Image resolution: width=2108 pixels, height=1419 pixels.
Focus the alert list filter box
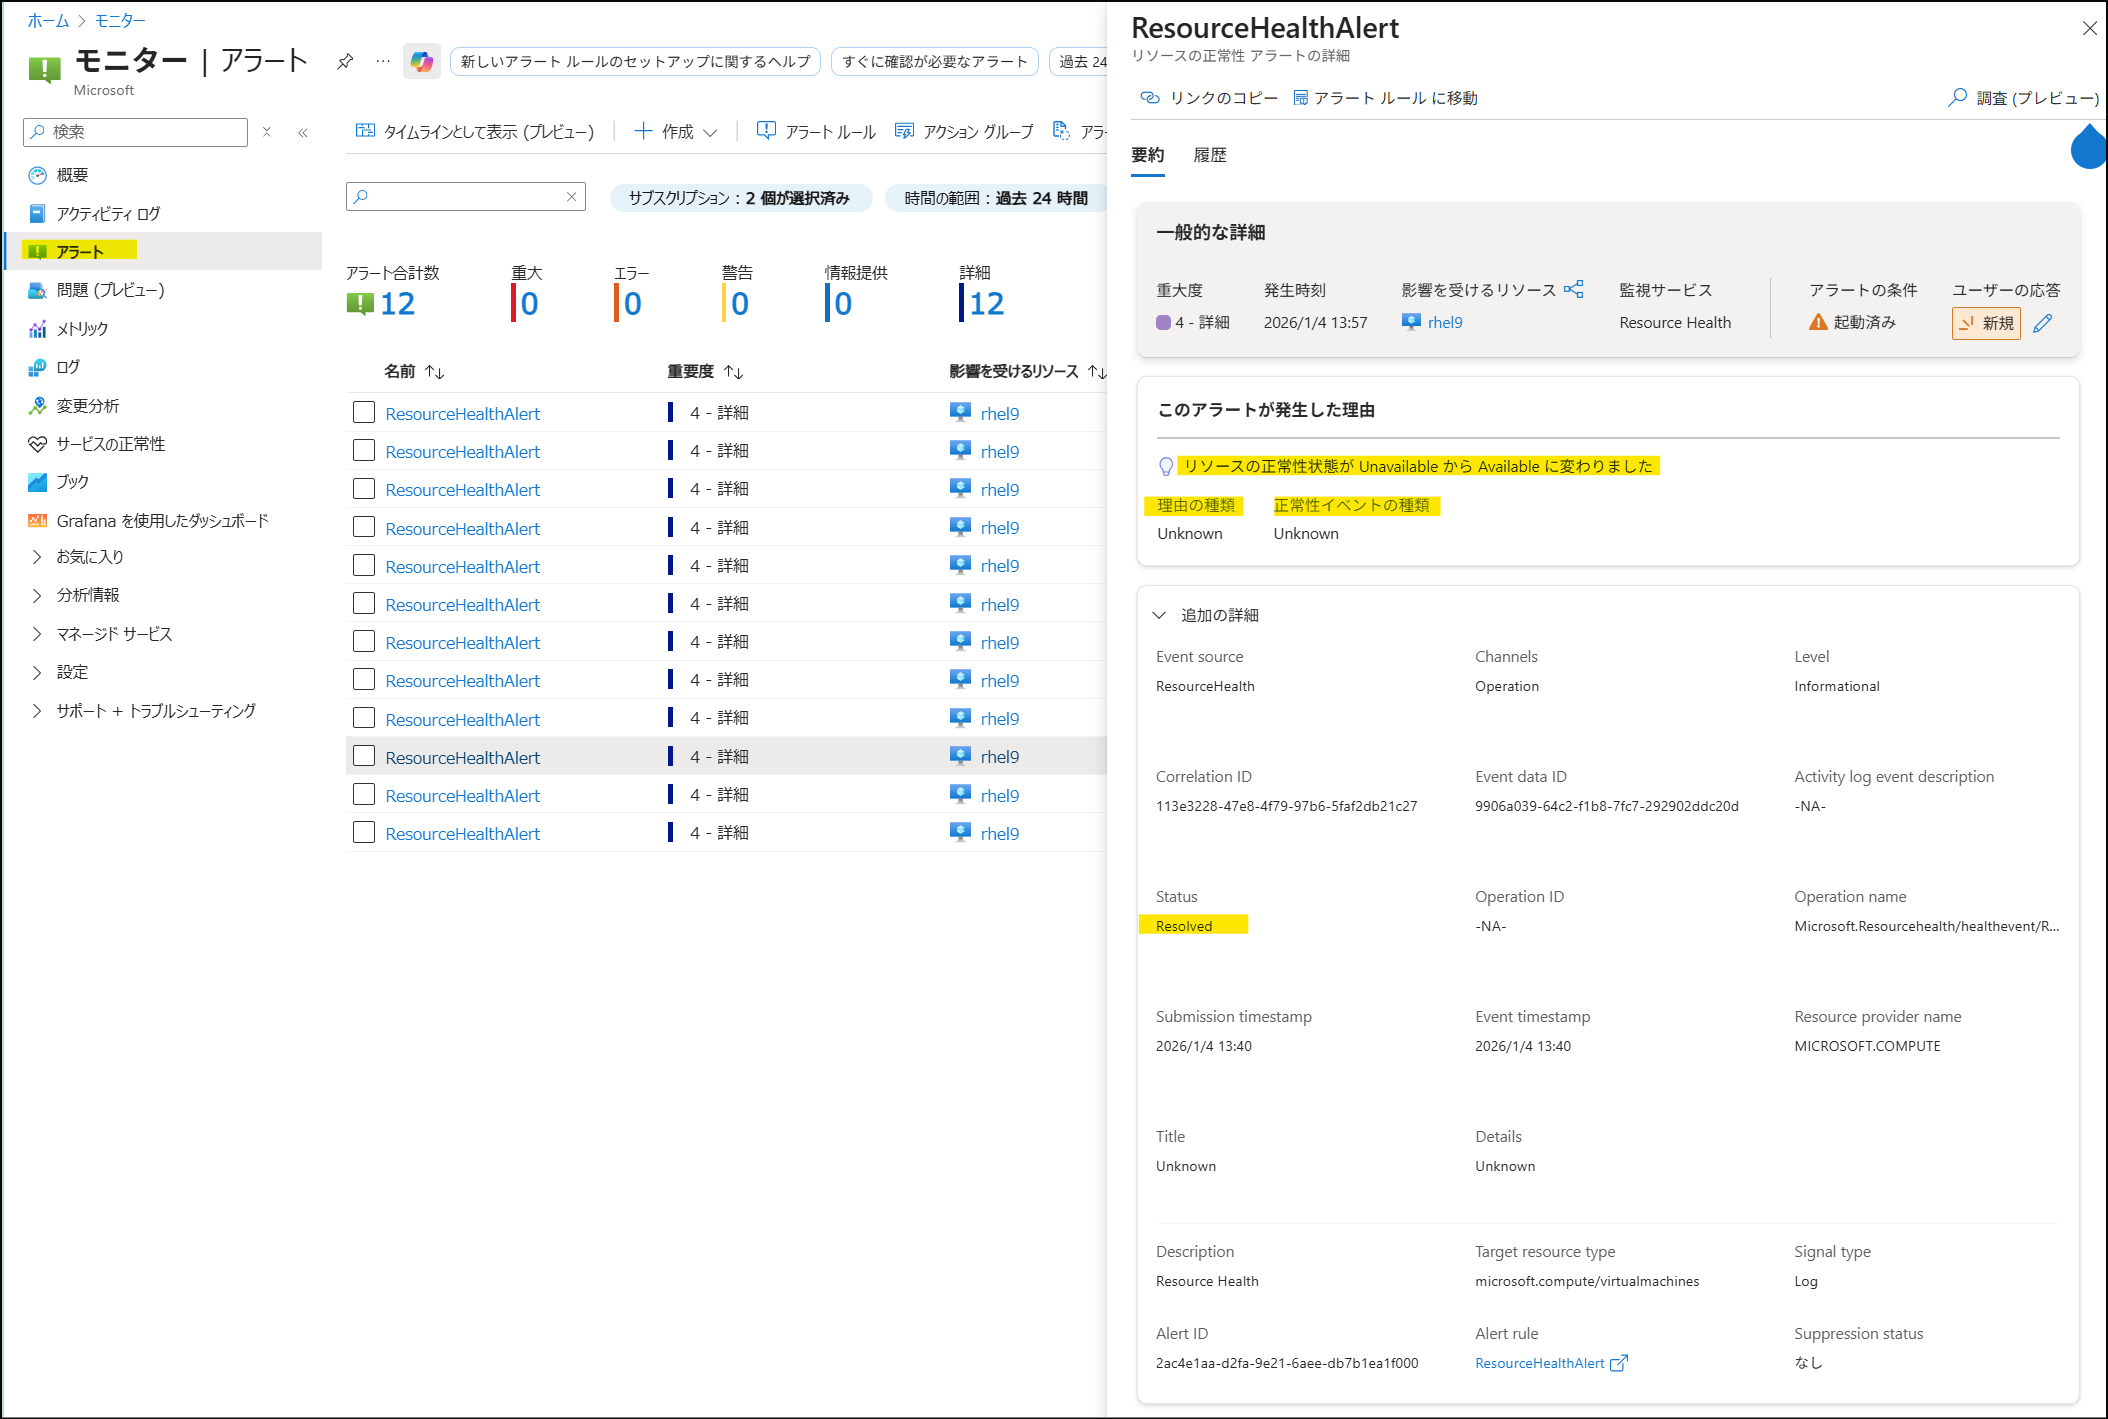466,197
